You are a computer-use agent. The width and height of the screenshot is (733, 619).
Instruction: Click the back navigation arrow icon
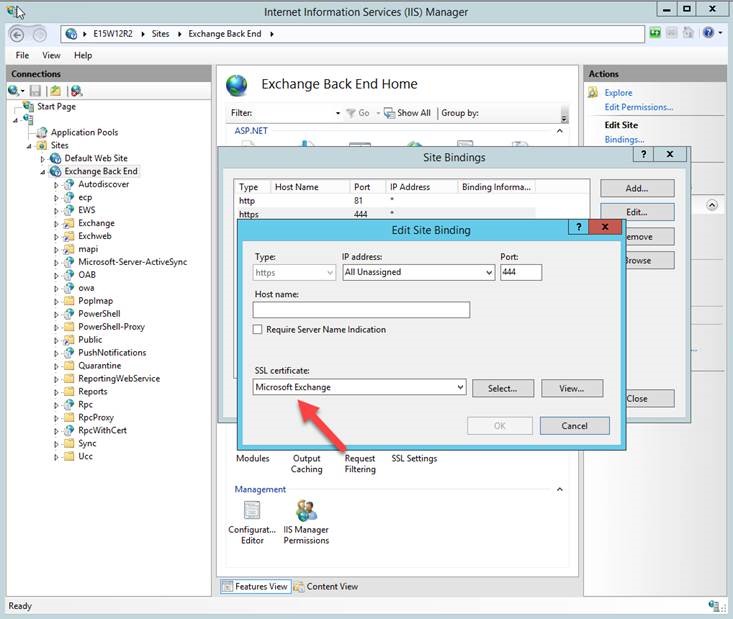[x=17, y=34]
